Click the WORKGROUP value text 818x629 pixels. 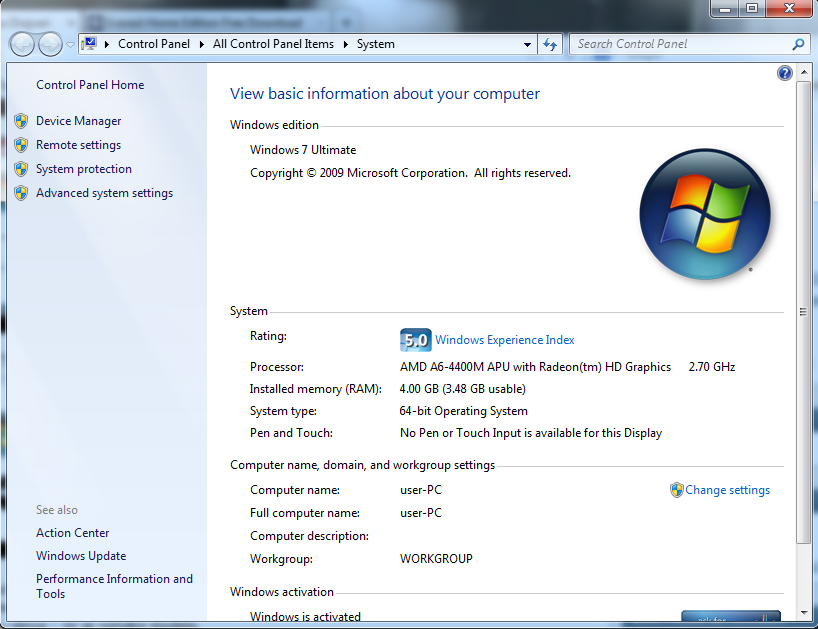pos(436,559)
